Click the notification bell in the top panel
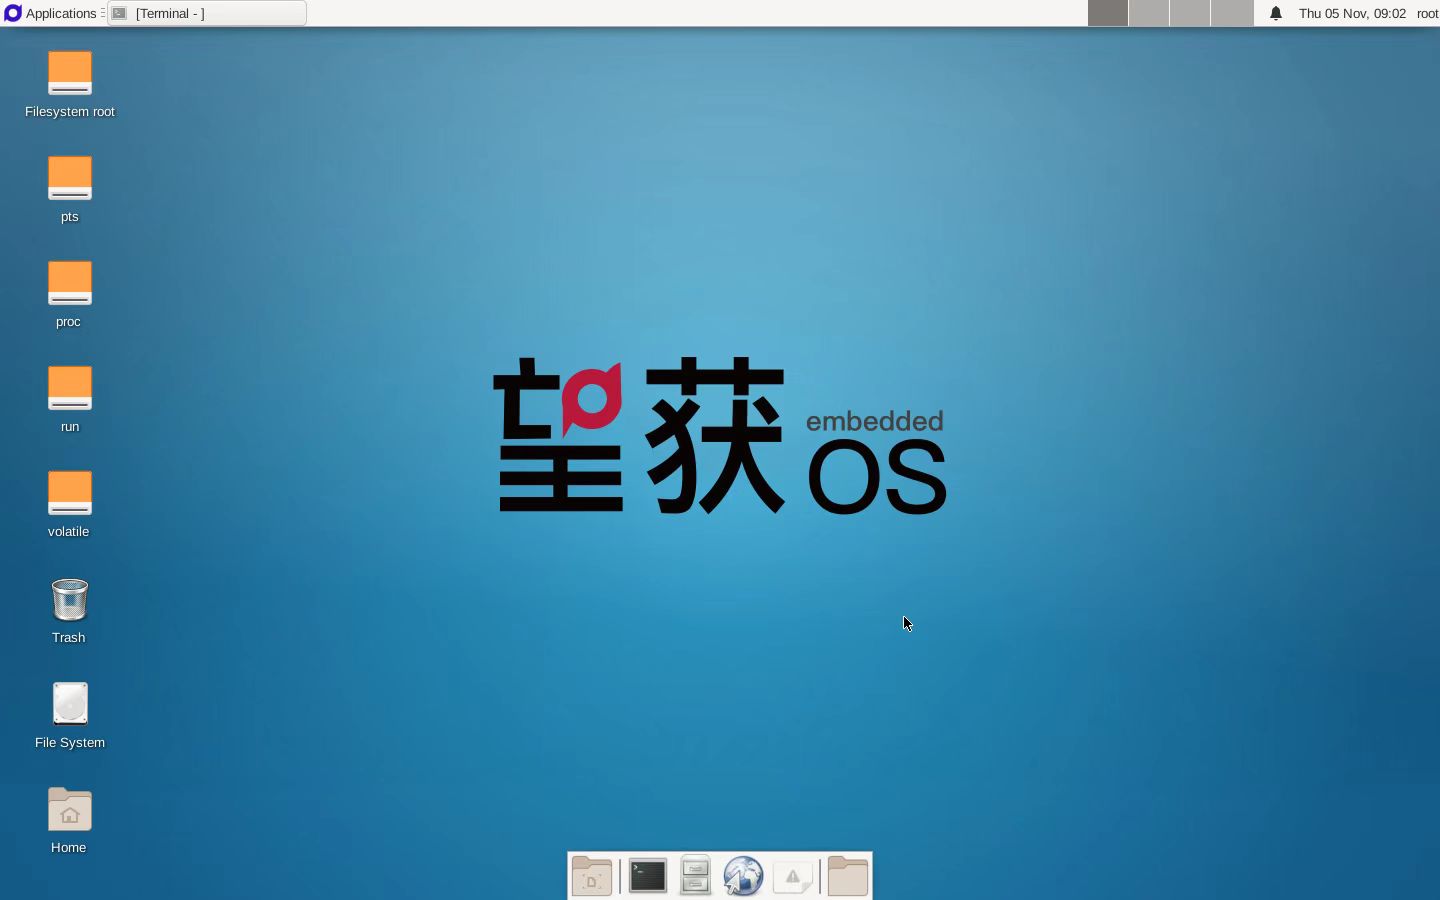This screenshot has height=900, width=1440. [x=1275, y=13]
